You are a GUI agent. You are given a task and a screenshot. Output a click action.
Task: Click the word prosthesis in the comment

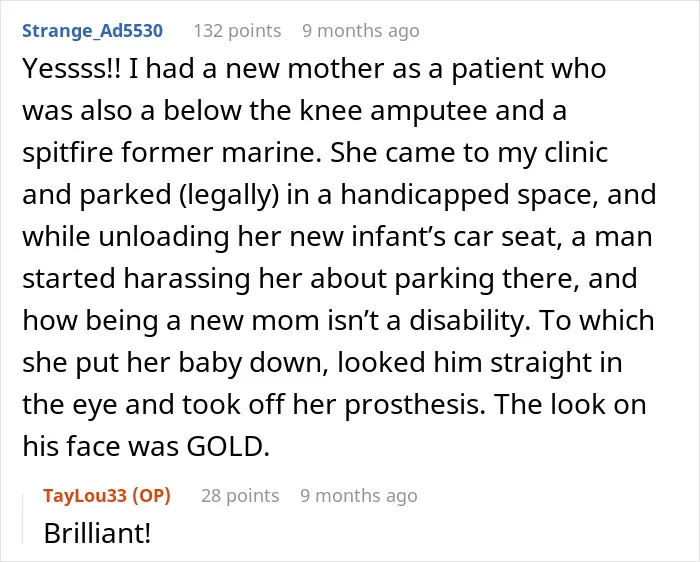point(415,405)
